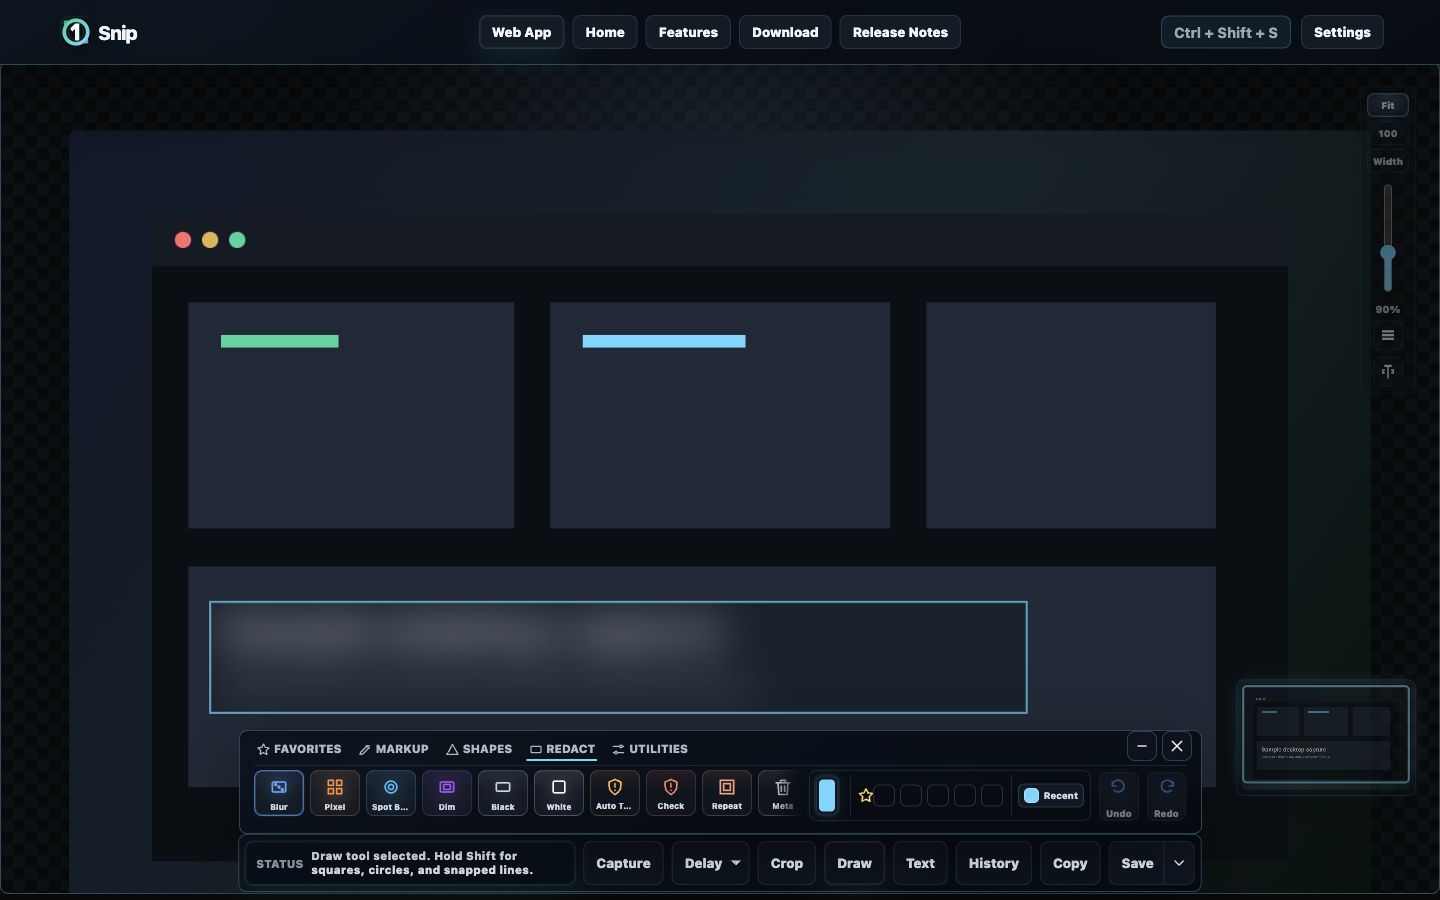1440x900 pixels.
Task: Minimize the tool palette panel
Action: [1142, 746]
